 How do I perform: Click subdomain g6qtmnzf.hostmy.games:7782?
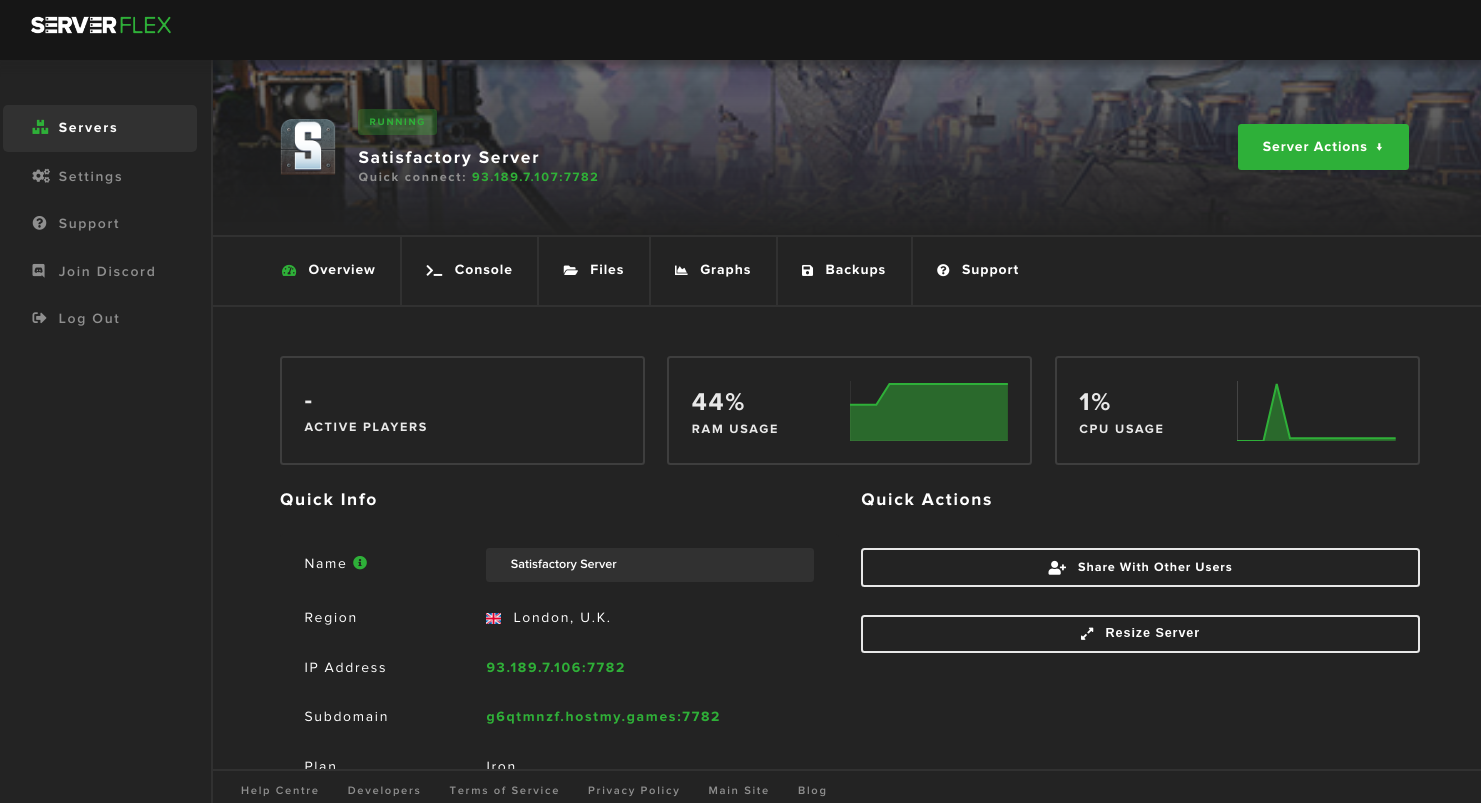(603, 717)
